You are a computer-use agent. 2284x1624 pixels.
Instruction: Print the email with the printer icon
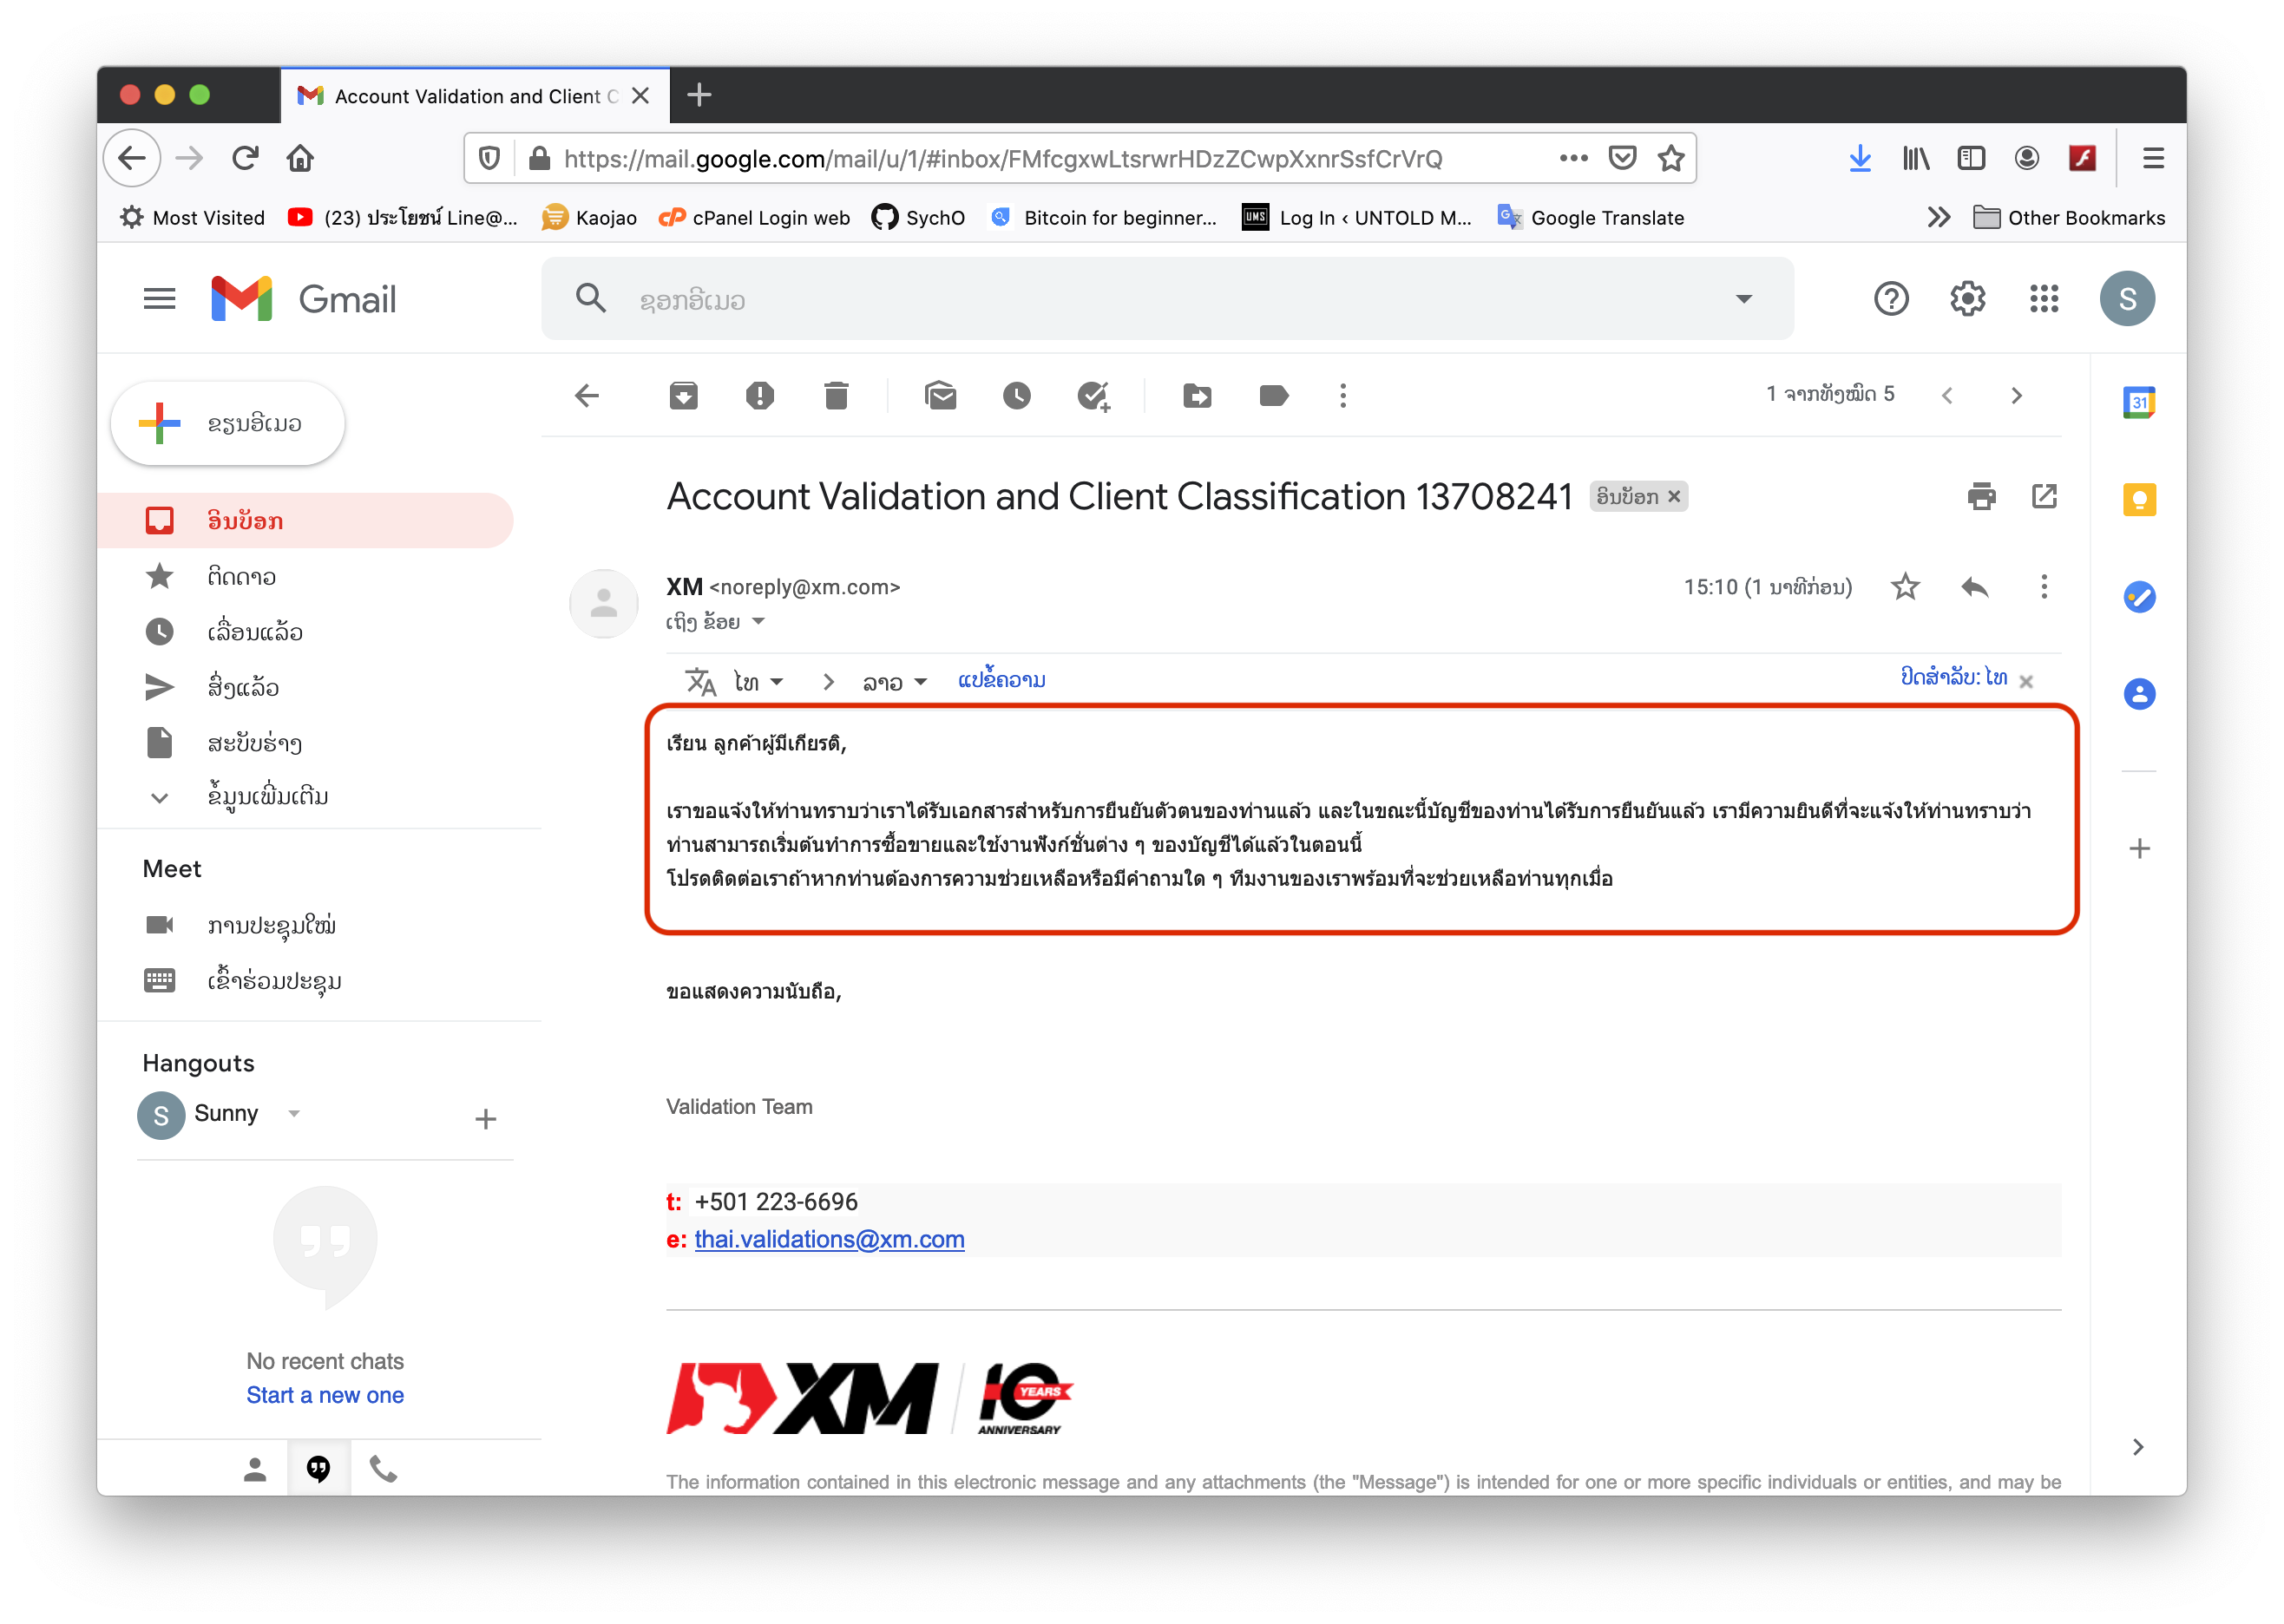click(1981, 497)
